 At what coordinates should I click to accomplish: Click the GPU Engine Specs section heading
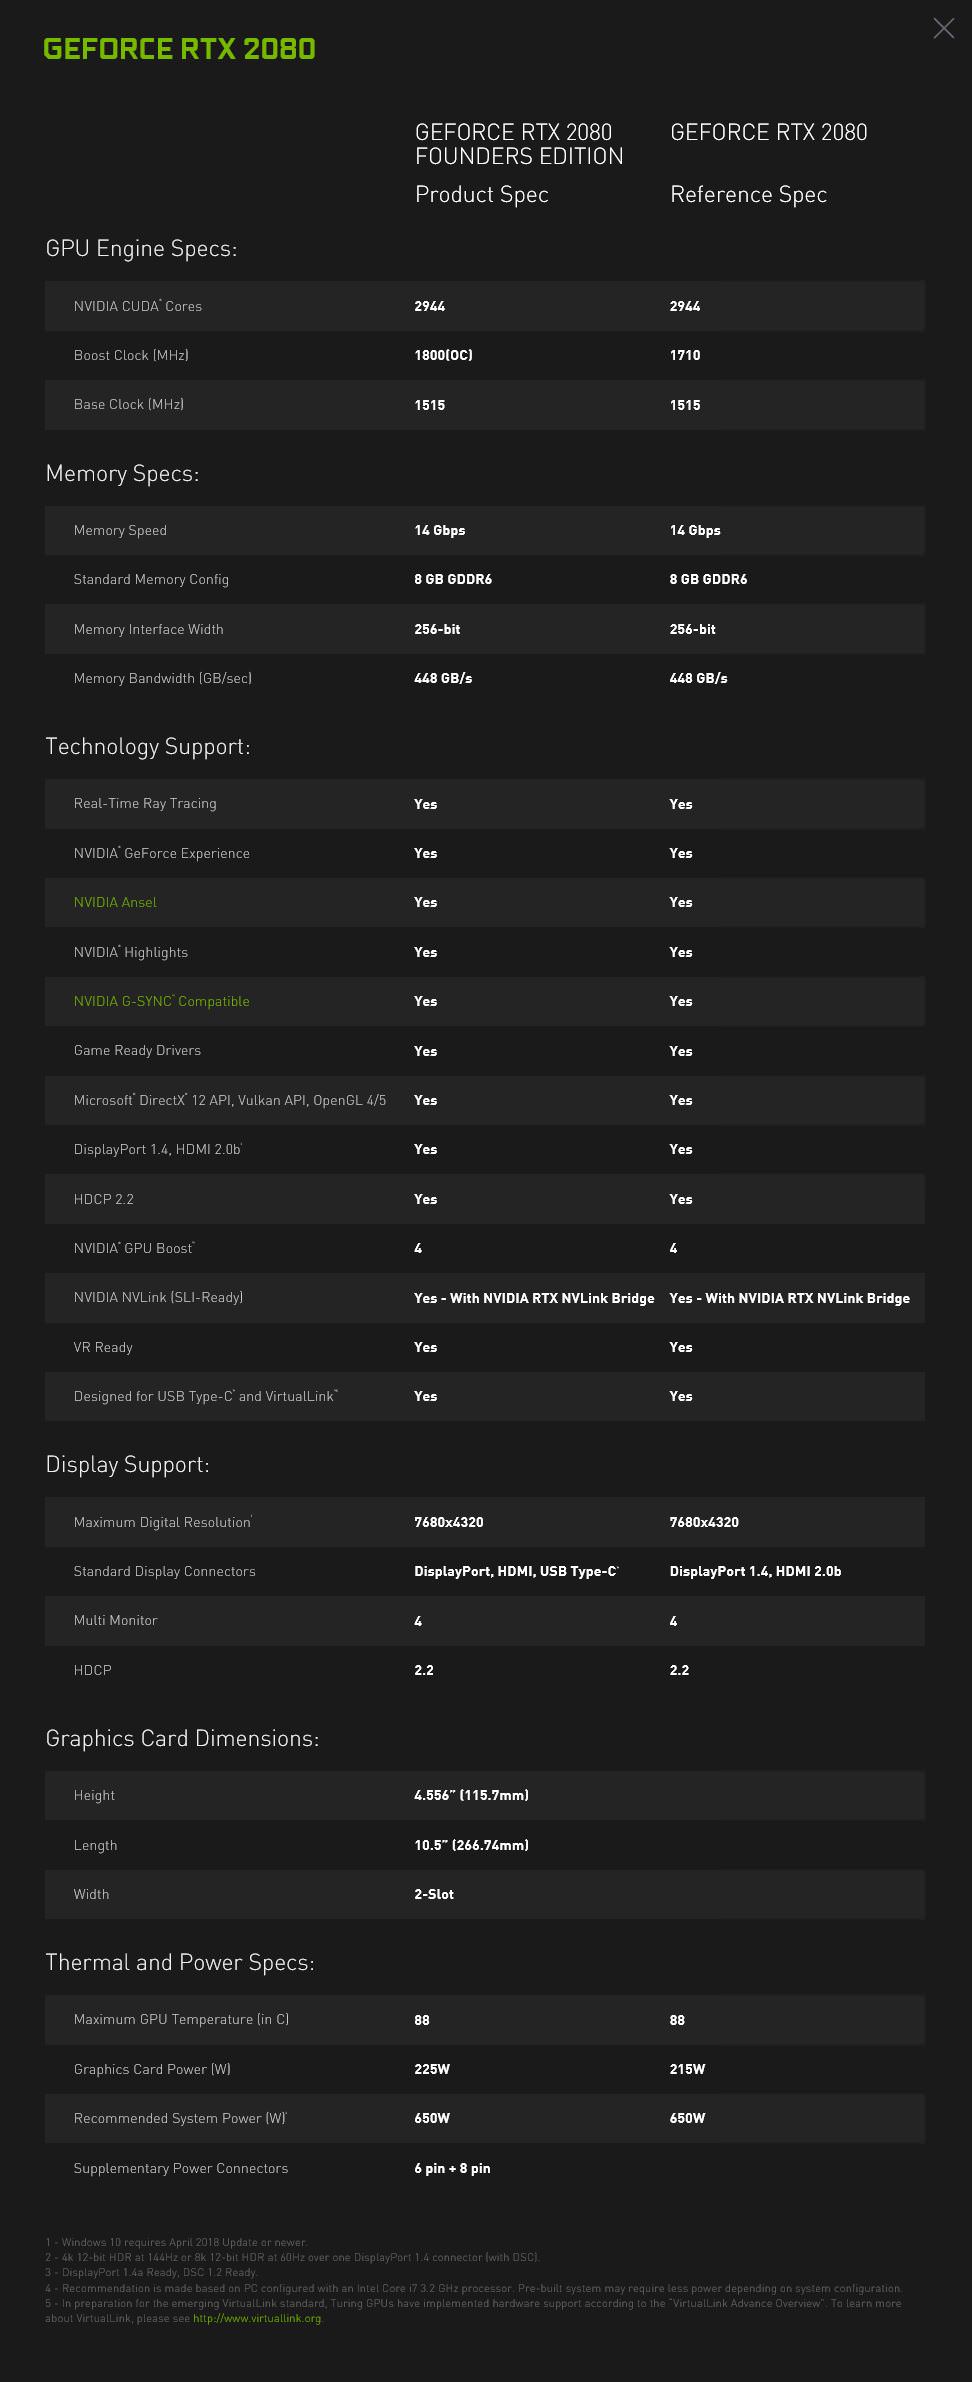coord(141,248)
